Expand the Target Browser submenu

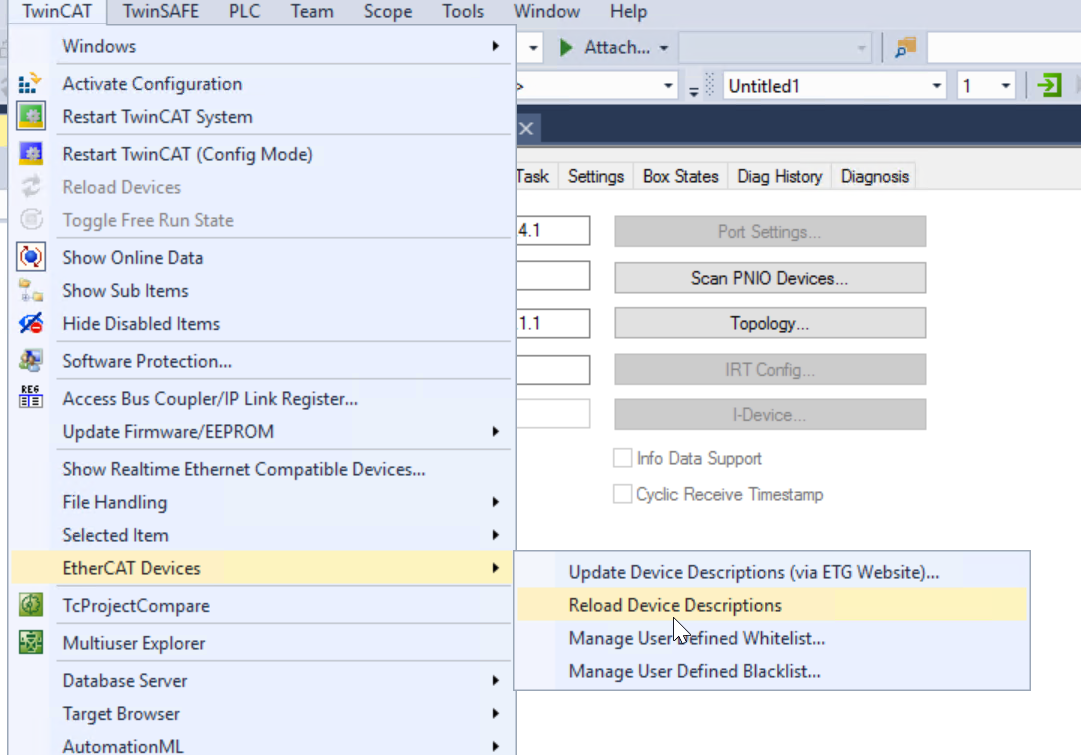[495, 713]
